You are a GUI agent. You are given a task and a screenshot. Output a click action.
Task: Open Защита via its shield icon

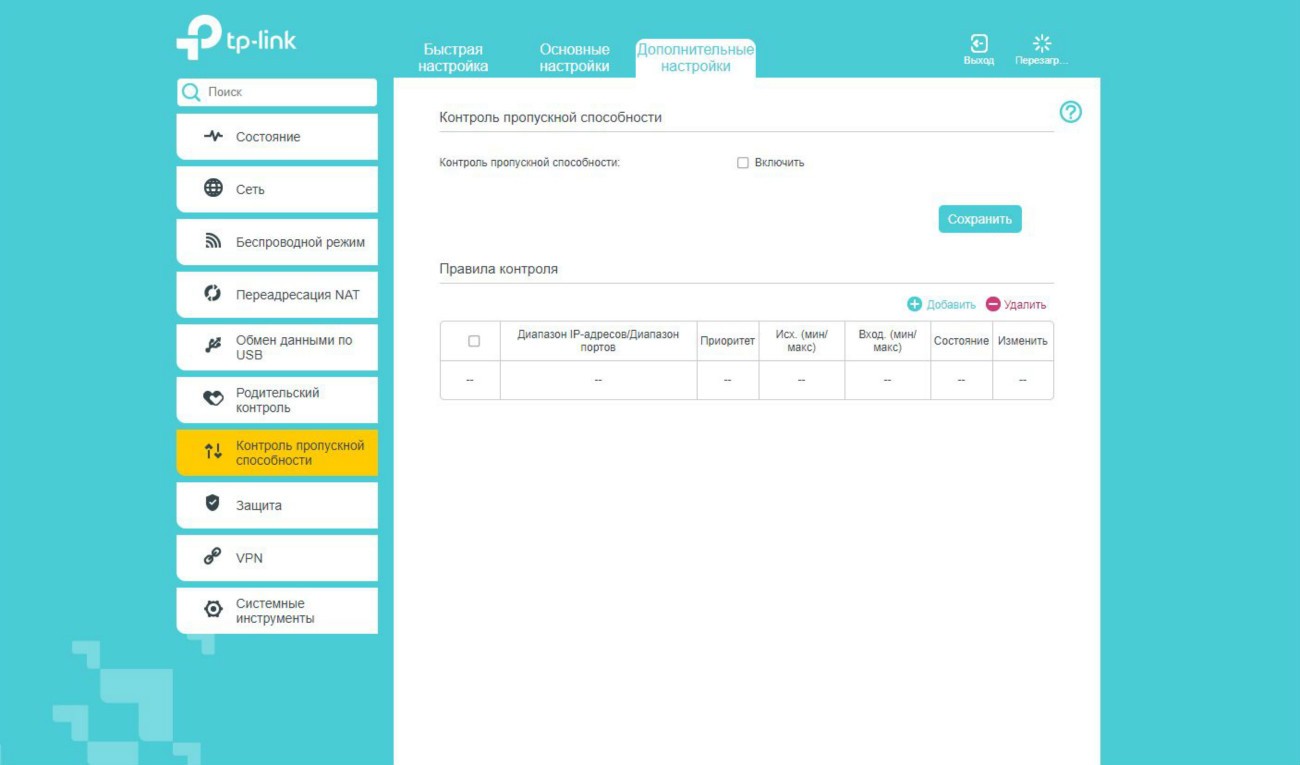click(x=213, y=504)
